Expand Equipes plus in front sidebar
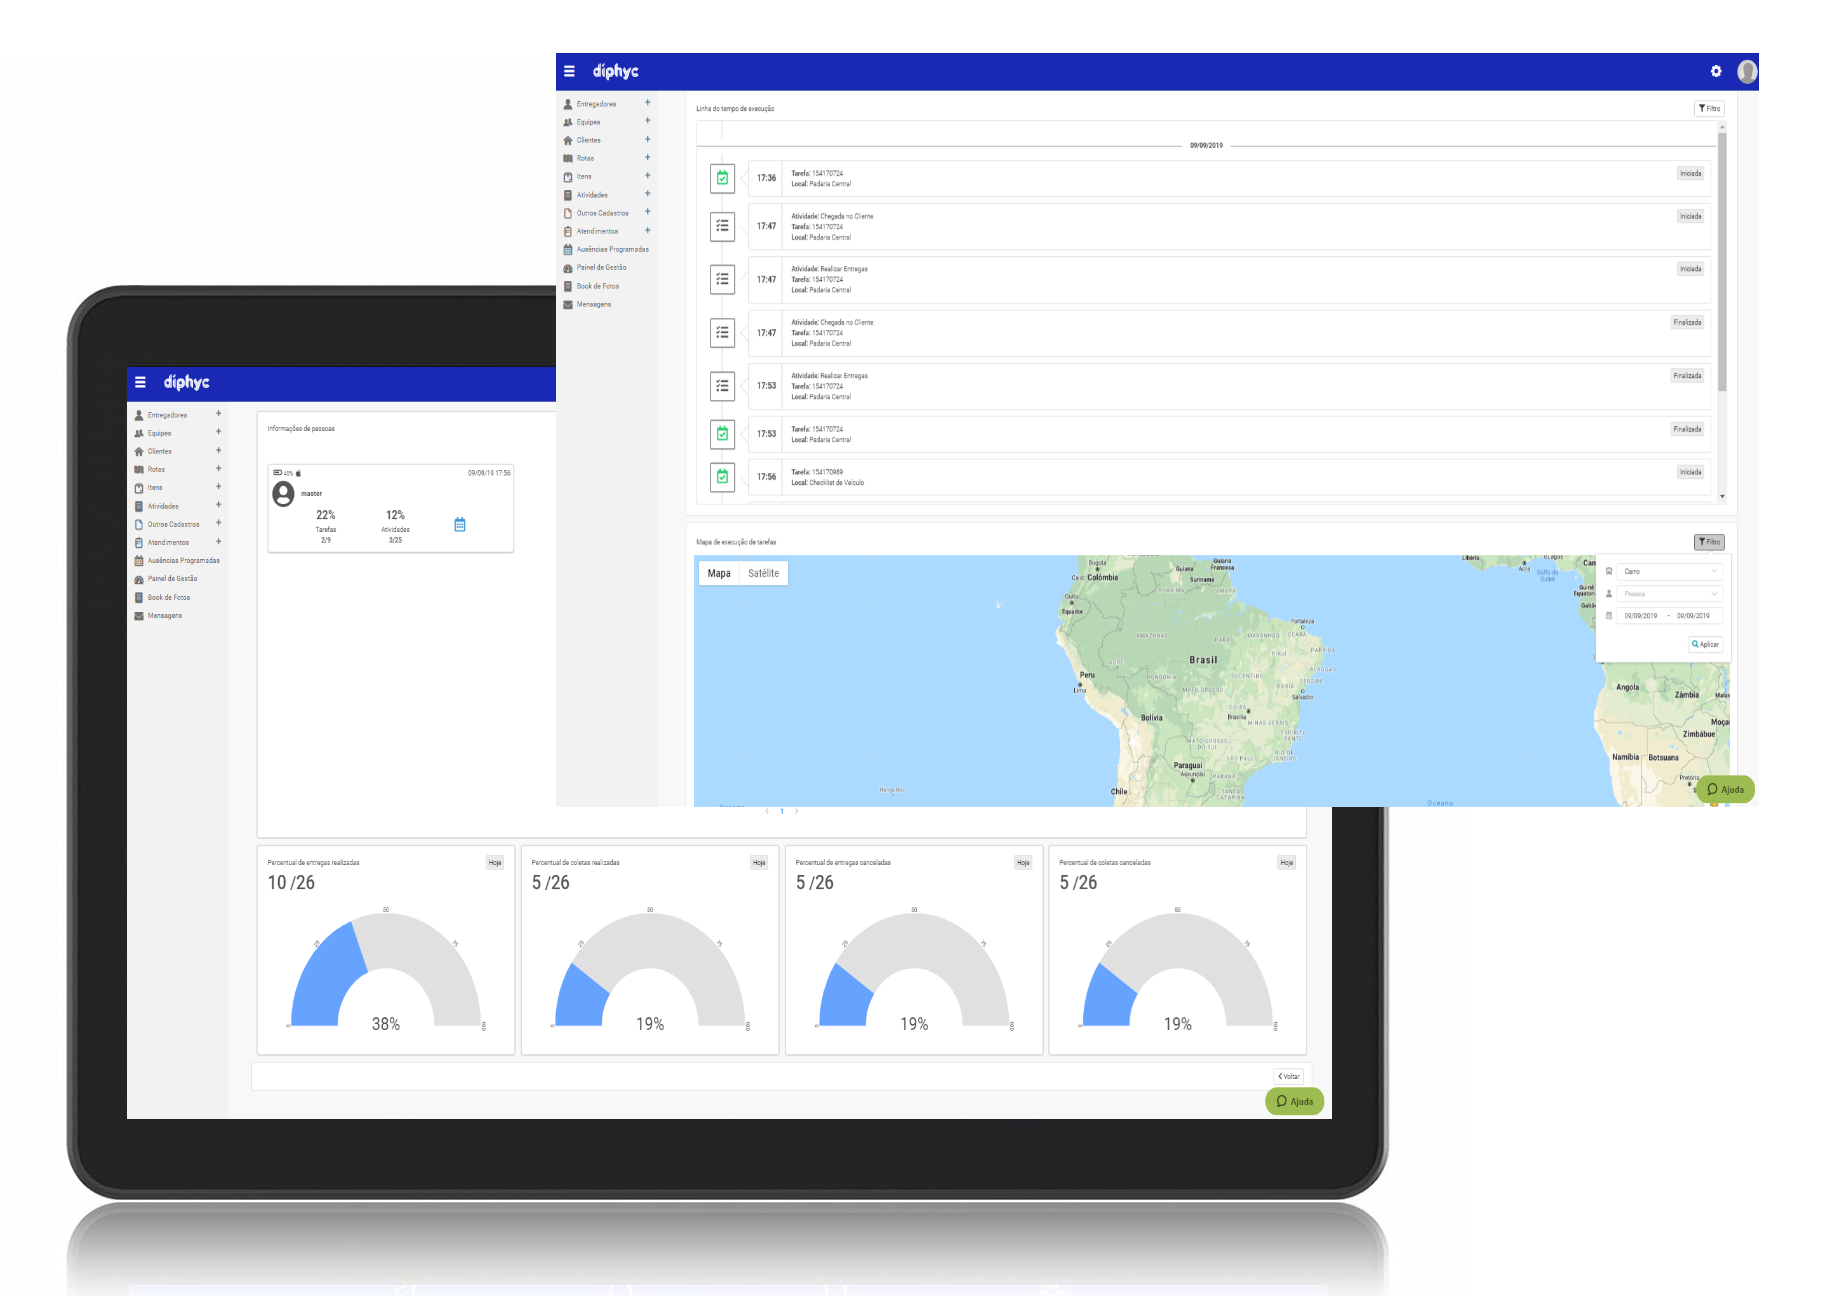This screenshot has height=1296, width=1822. (x=648, y=121)
